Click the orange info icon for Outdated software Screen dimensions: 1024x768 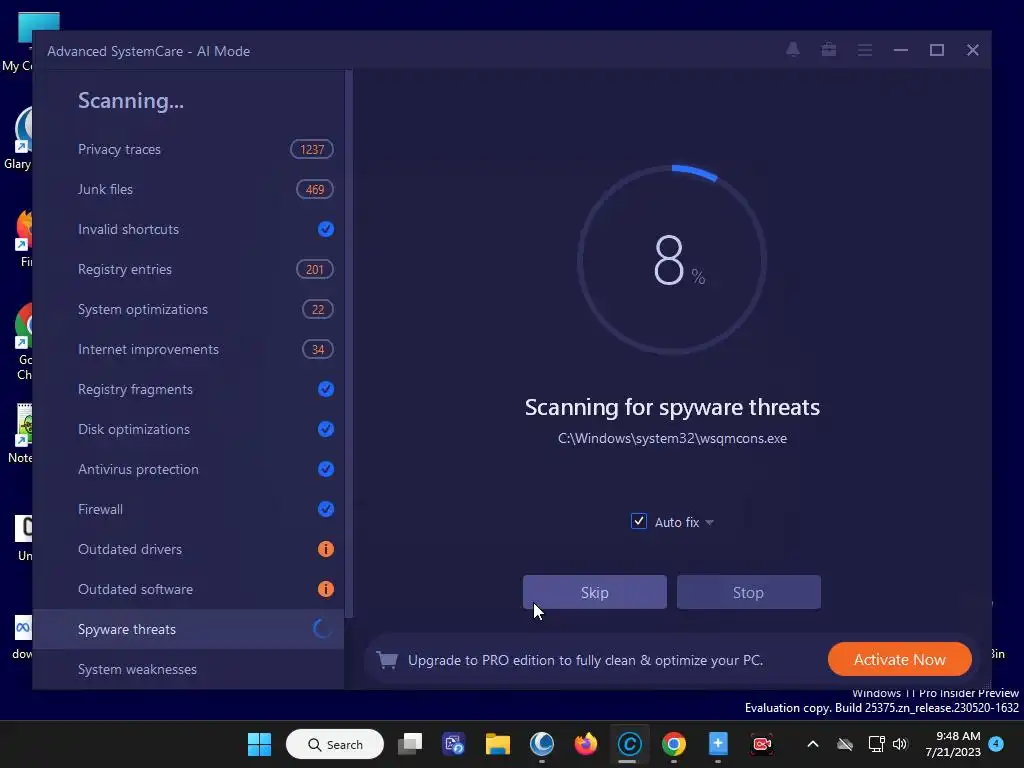click(x=325, y=589)
